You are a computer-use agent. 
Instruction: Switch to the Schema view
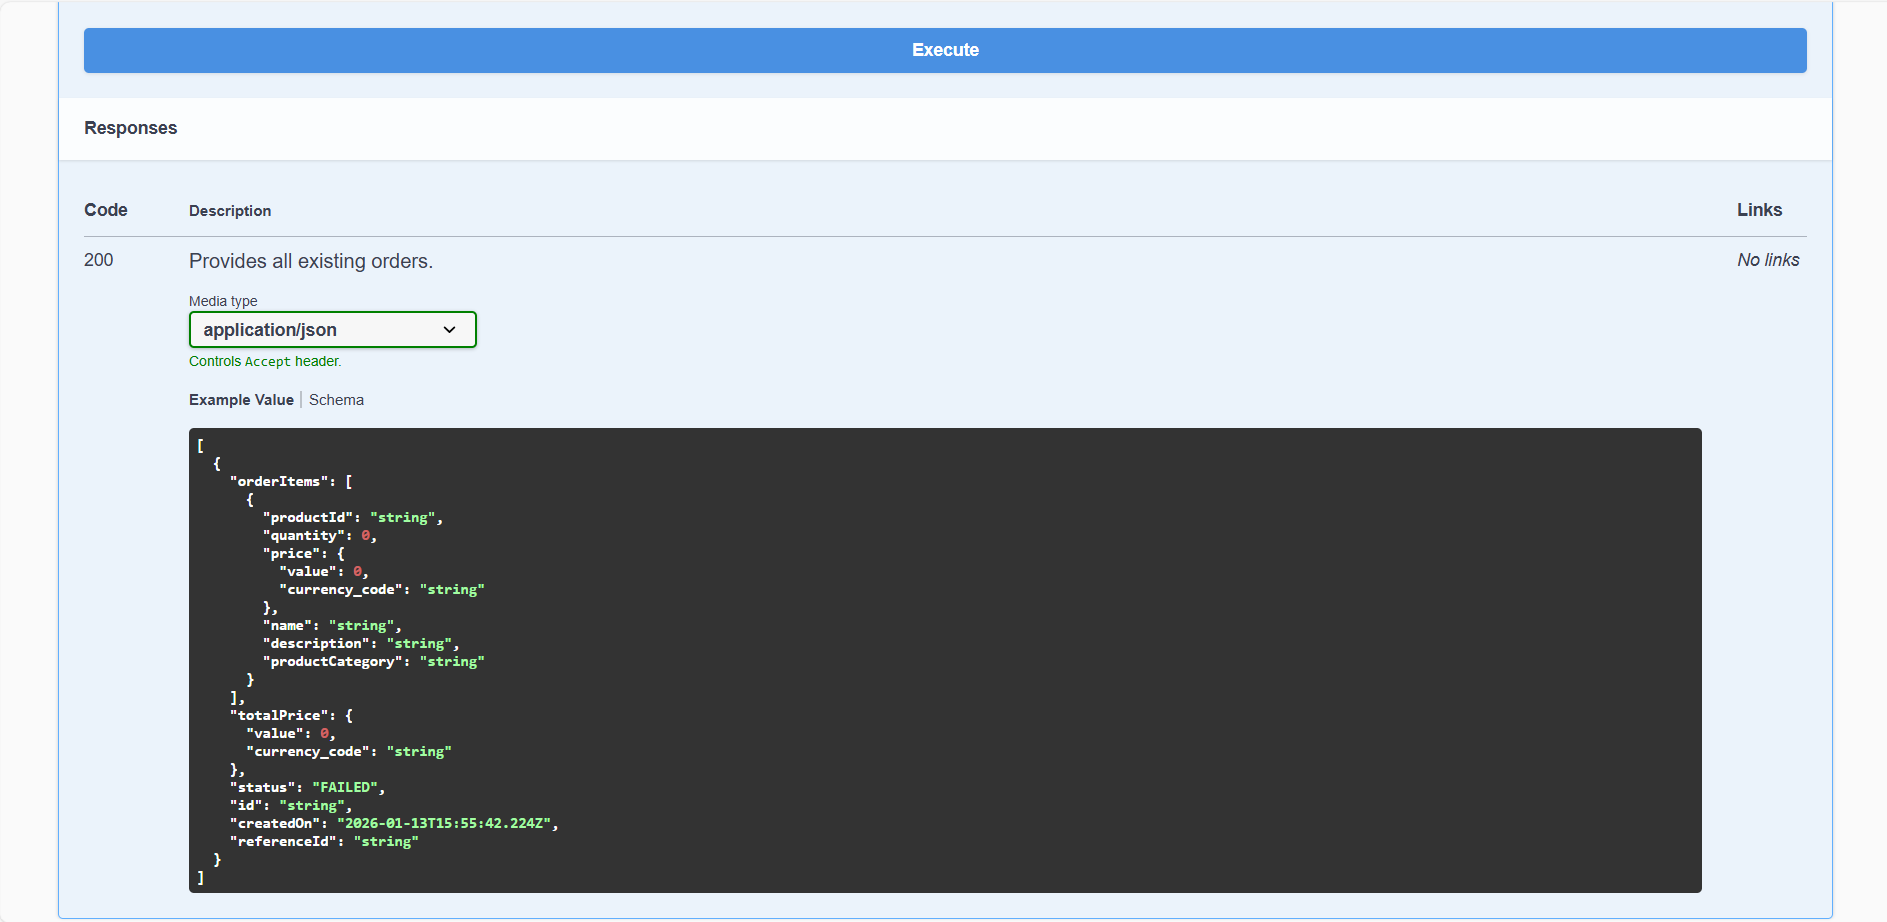click(336, 399)
